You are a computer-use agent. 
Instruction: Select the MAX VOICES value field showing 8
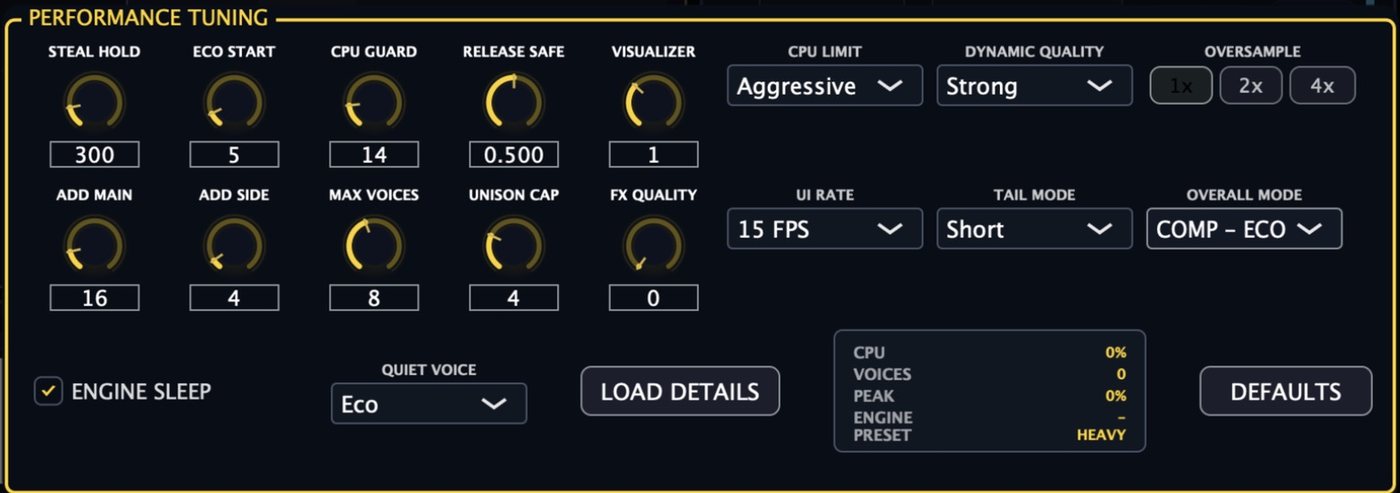click(x=374, y=297)
